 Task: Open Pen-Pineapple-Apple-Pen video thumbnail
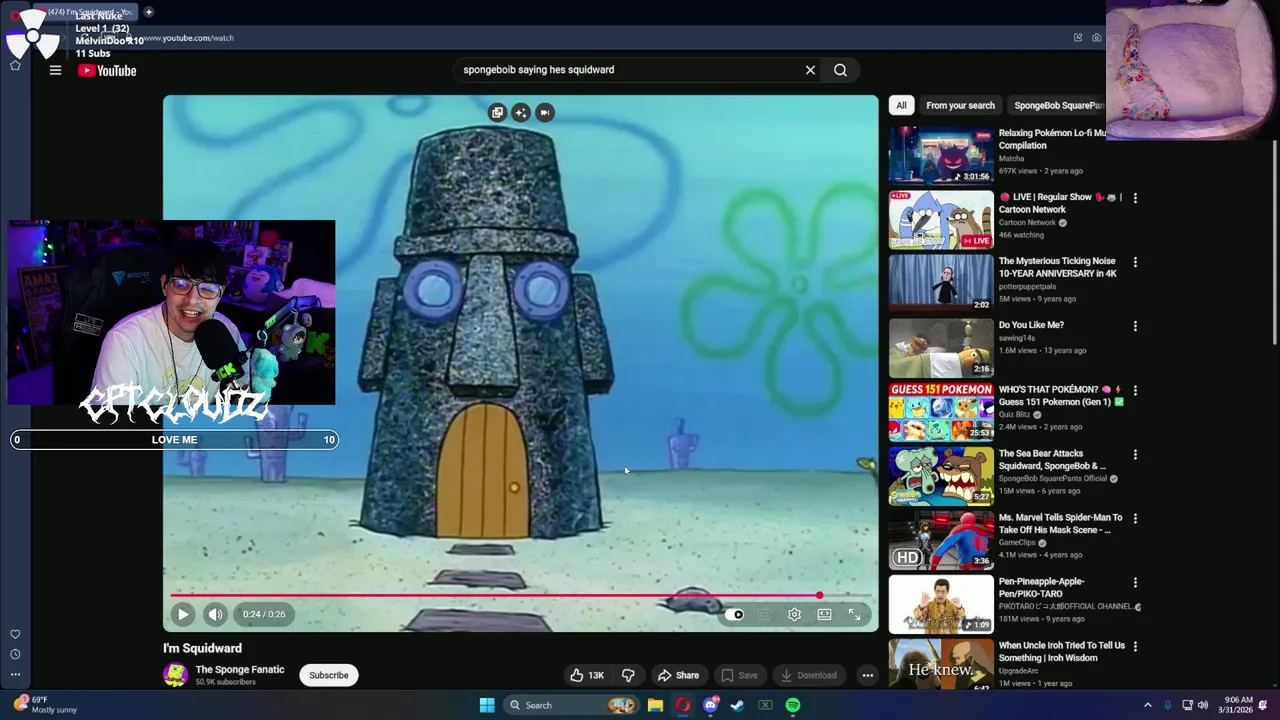click(941, 603)
